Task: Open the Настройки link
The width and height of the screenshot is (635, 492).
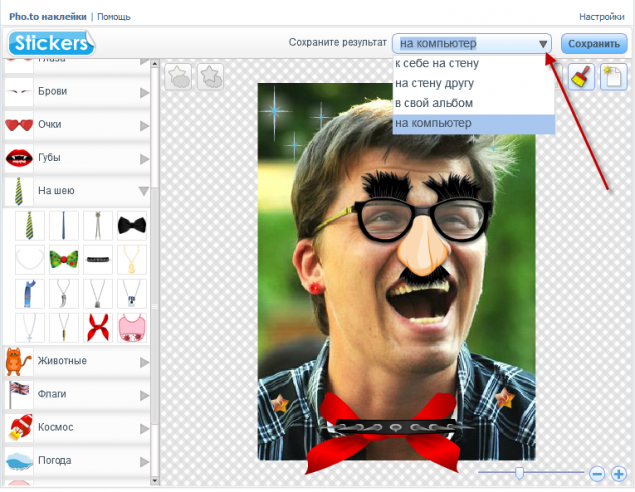Action: click(x=601, y=17)
